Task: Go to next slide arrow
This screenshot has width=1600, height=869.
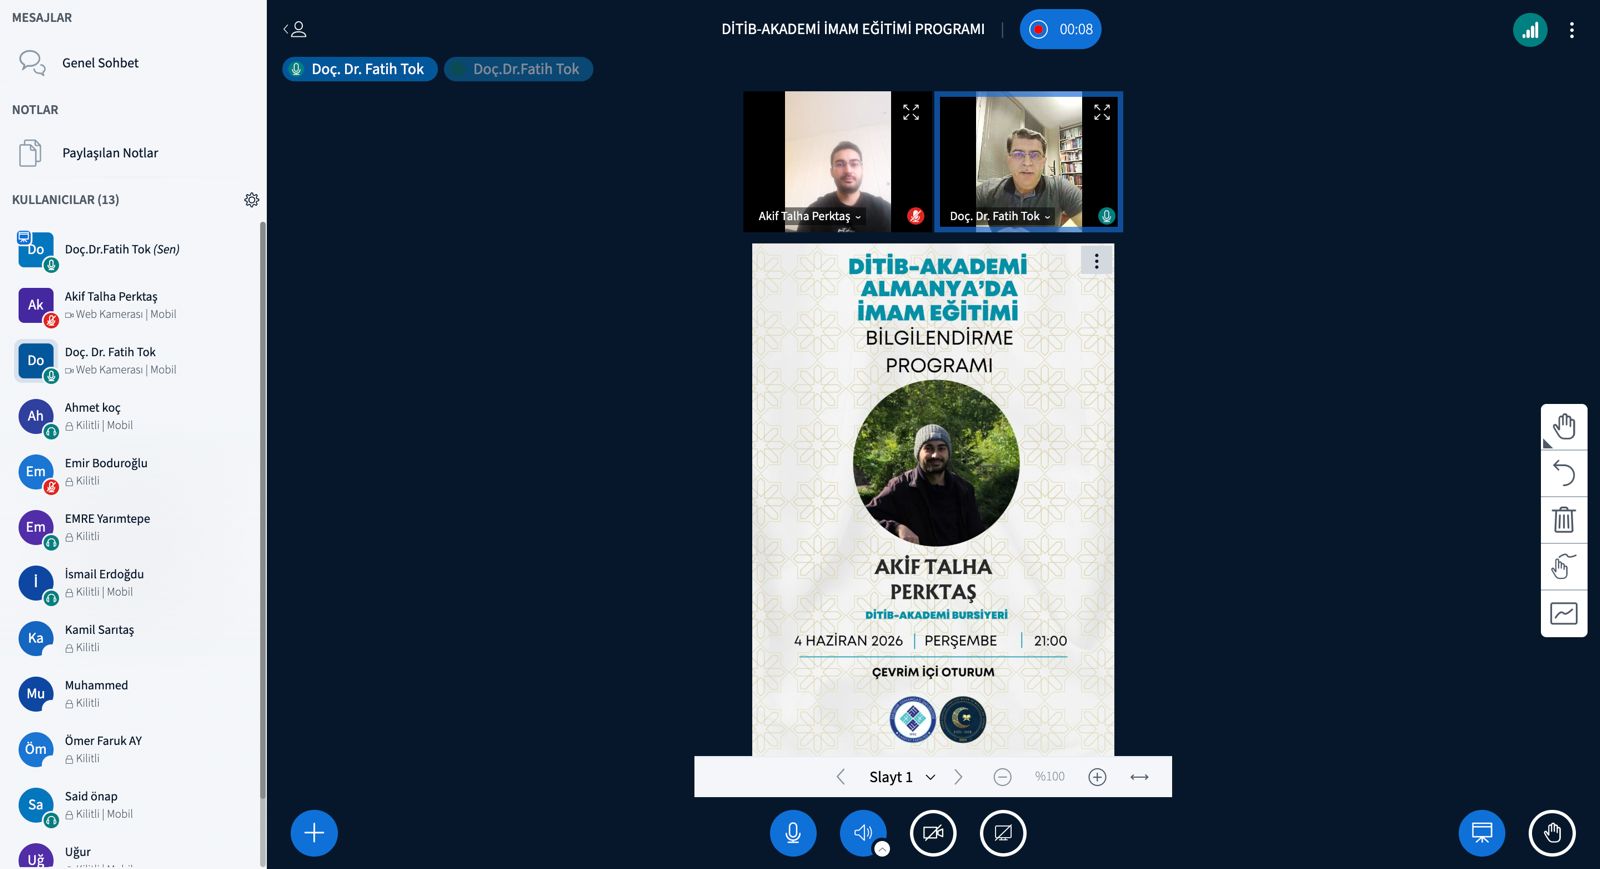Action: 958,777
